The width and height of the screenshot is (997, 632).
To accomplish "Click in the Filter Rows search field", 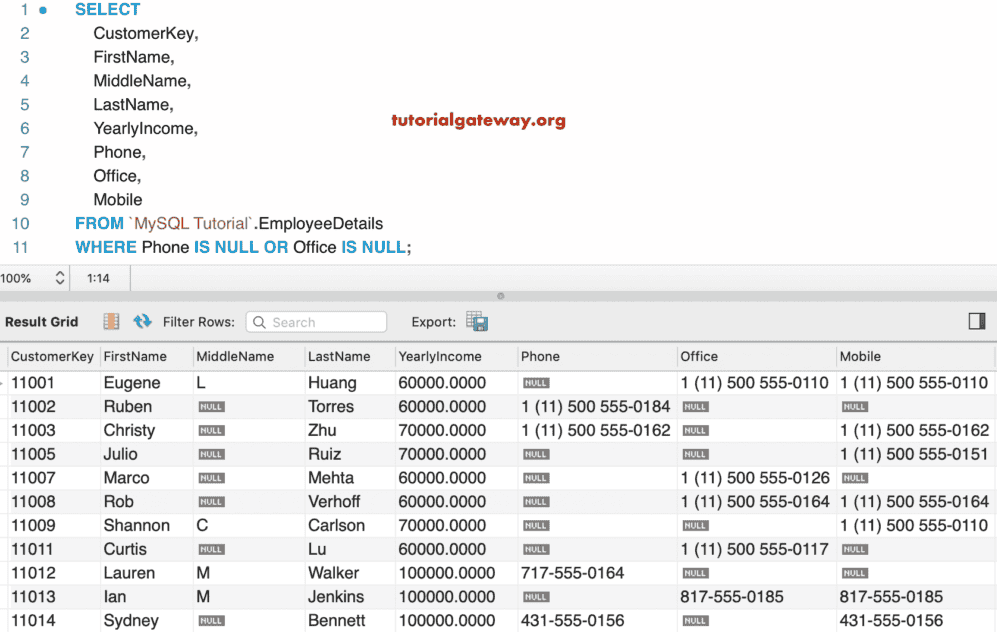I will [x=317, y=322].
